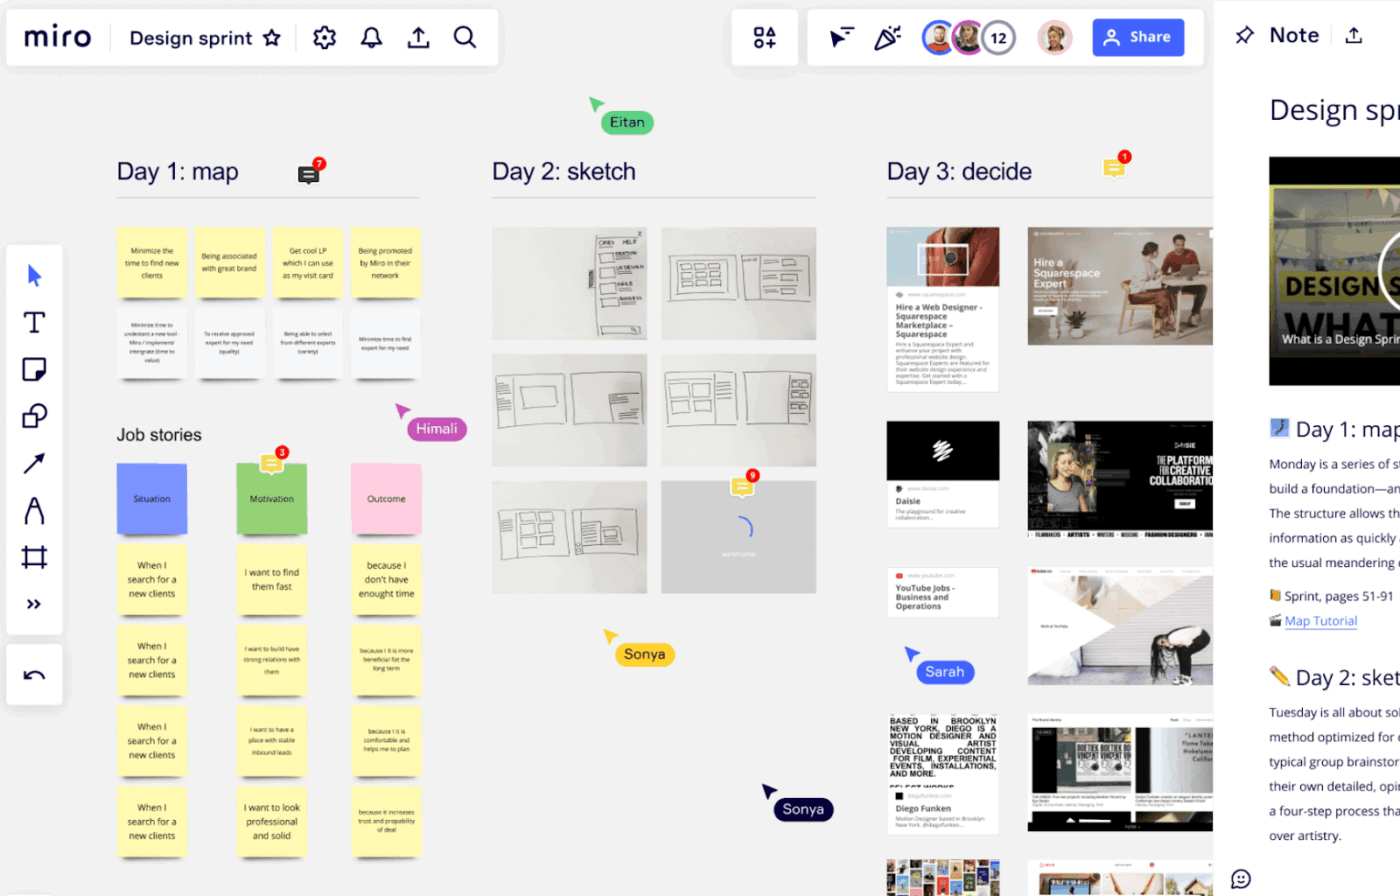Image resolution: width=1400 pixels, height=896 pixels.
Task: Open board search with the magnifier
Action: (x=464, y=37)
